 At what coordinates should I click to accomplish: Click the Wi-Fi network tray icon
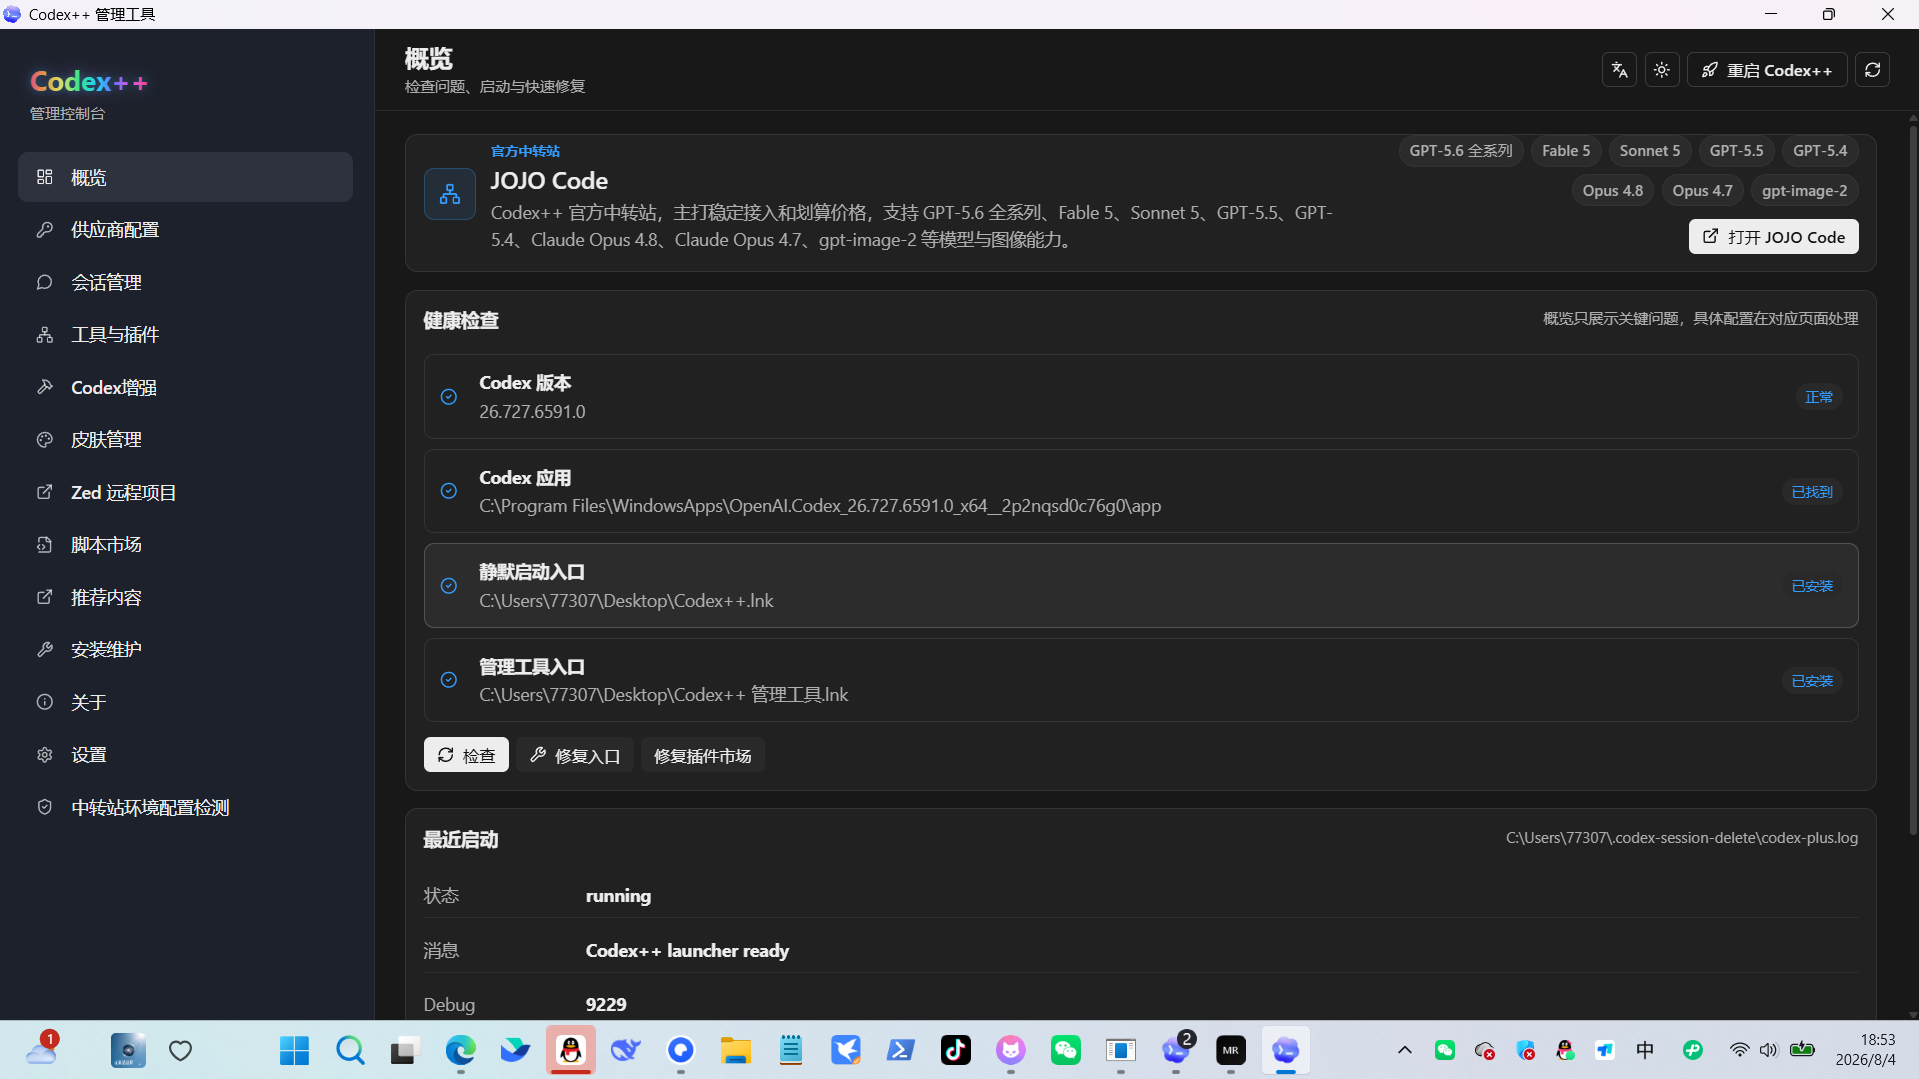click(1740, 1050)
